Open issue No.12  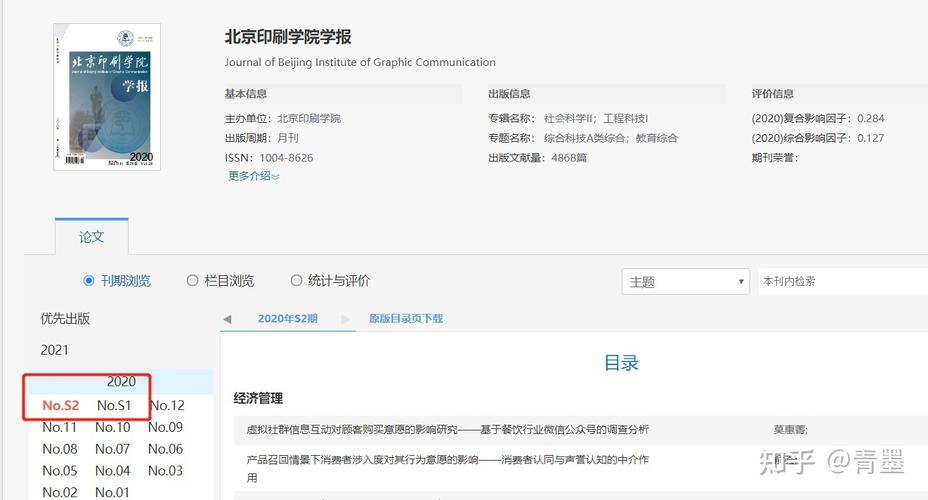click(167, 405)
